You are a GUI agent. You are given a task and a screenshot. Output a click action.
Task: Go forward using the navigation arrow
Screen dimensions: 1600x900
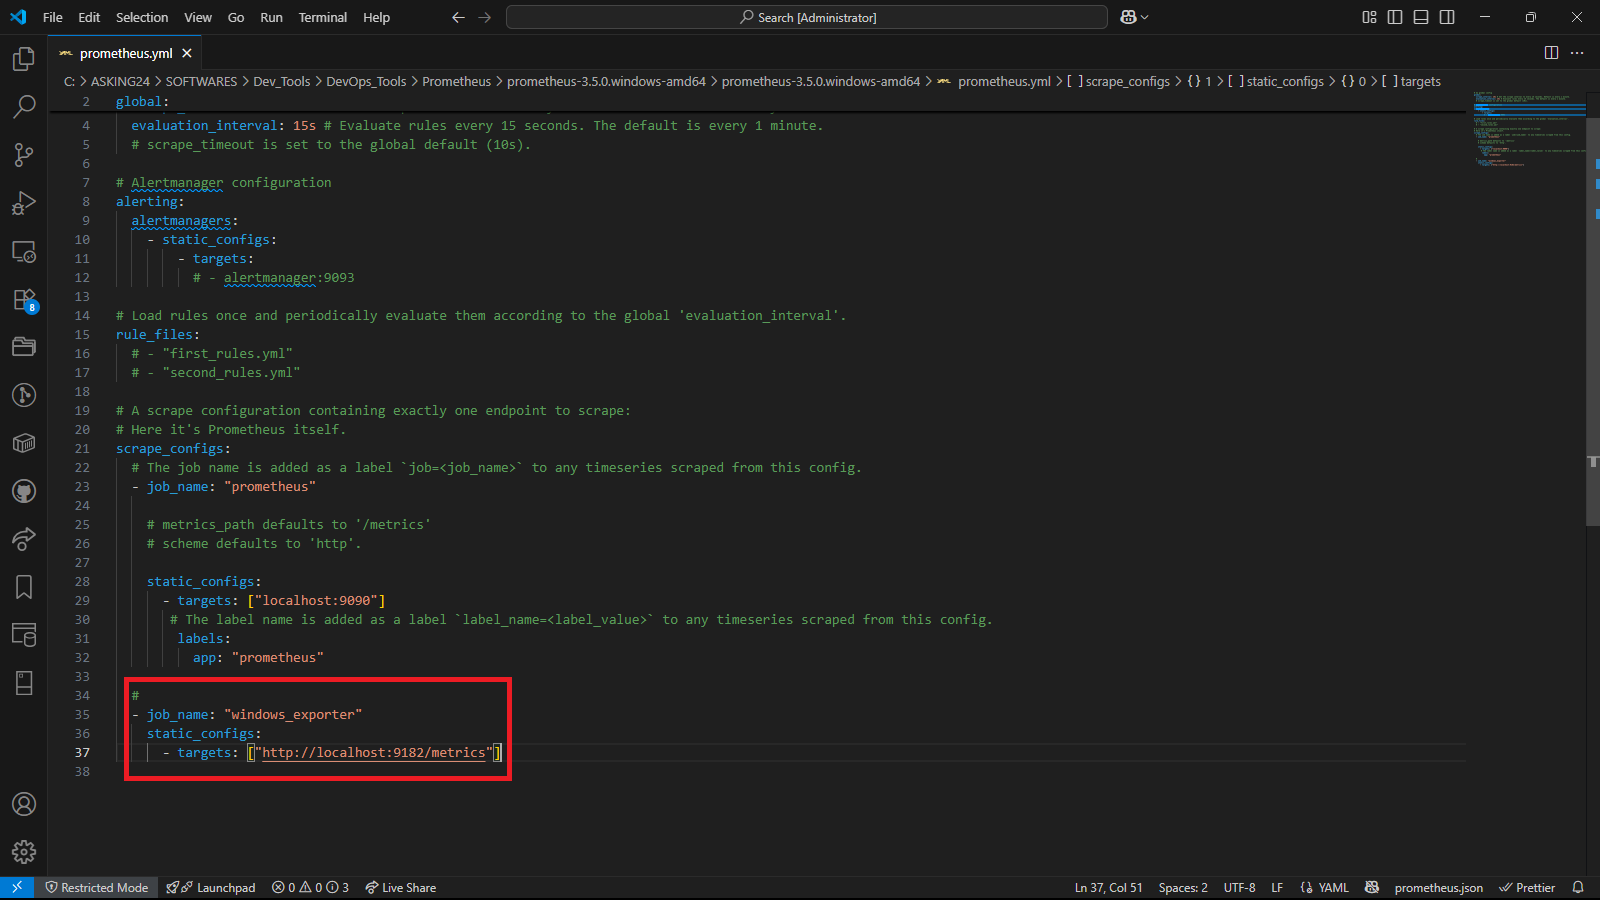tap(485, 17)
